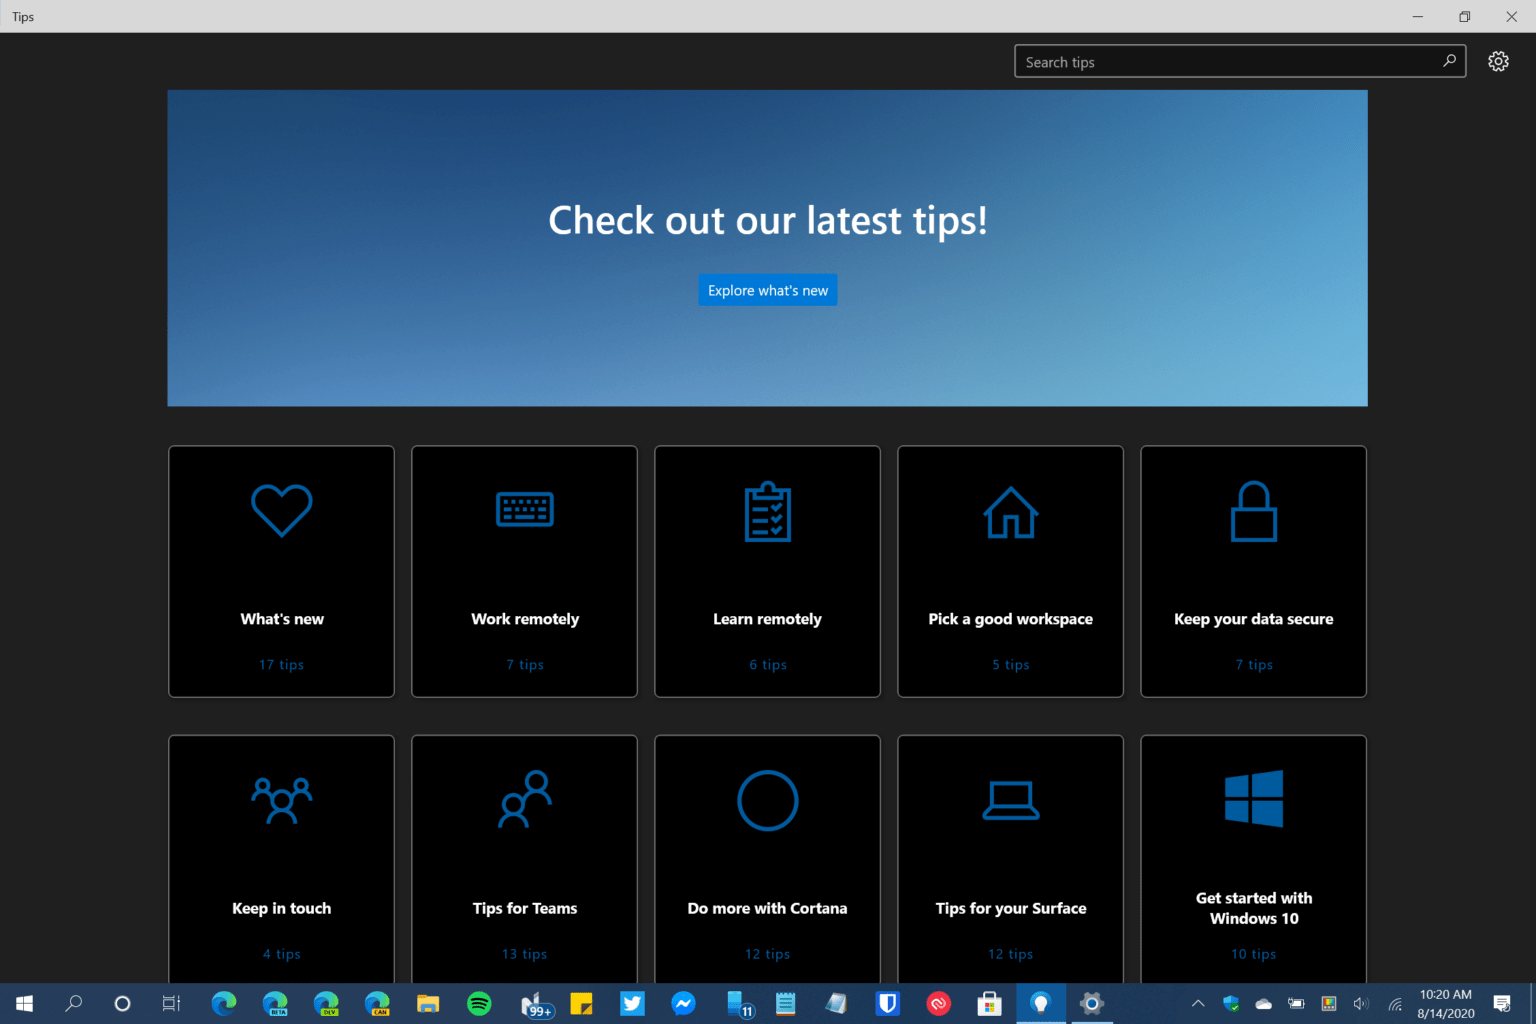Image resolution: width=1536 pixels, height=1024 pixels.
Task: Click the Search tips input field
Action: coord(1200,61)
